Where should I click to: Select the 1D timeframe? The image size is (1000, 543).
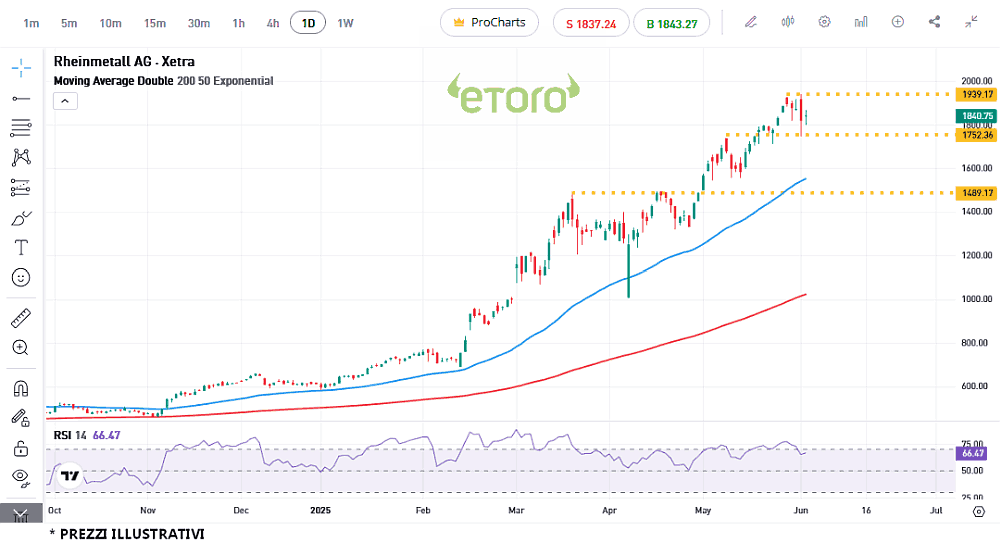click(308, 23)
